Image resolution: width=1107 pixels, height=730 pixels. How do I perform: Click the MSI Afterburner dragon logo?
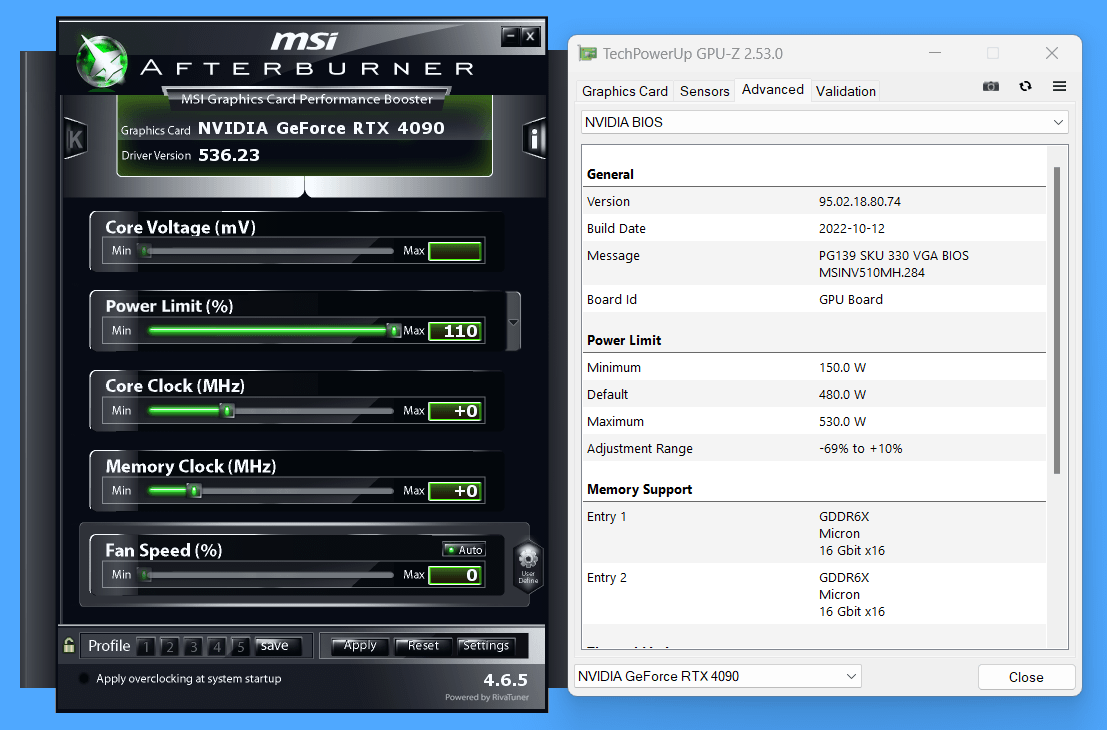tap(102, 62)
